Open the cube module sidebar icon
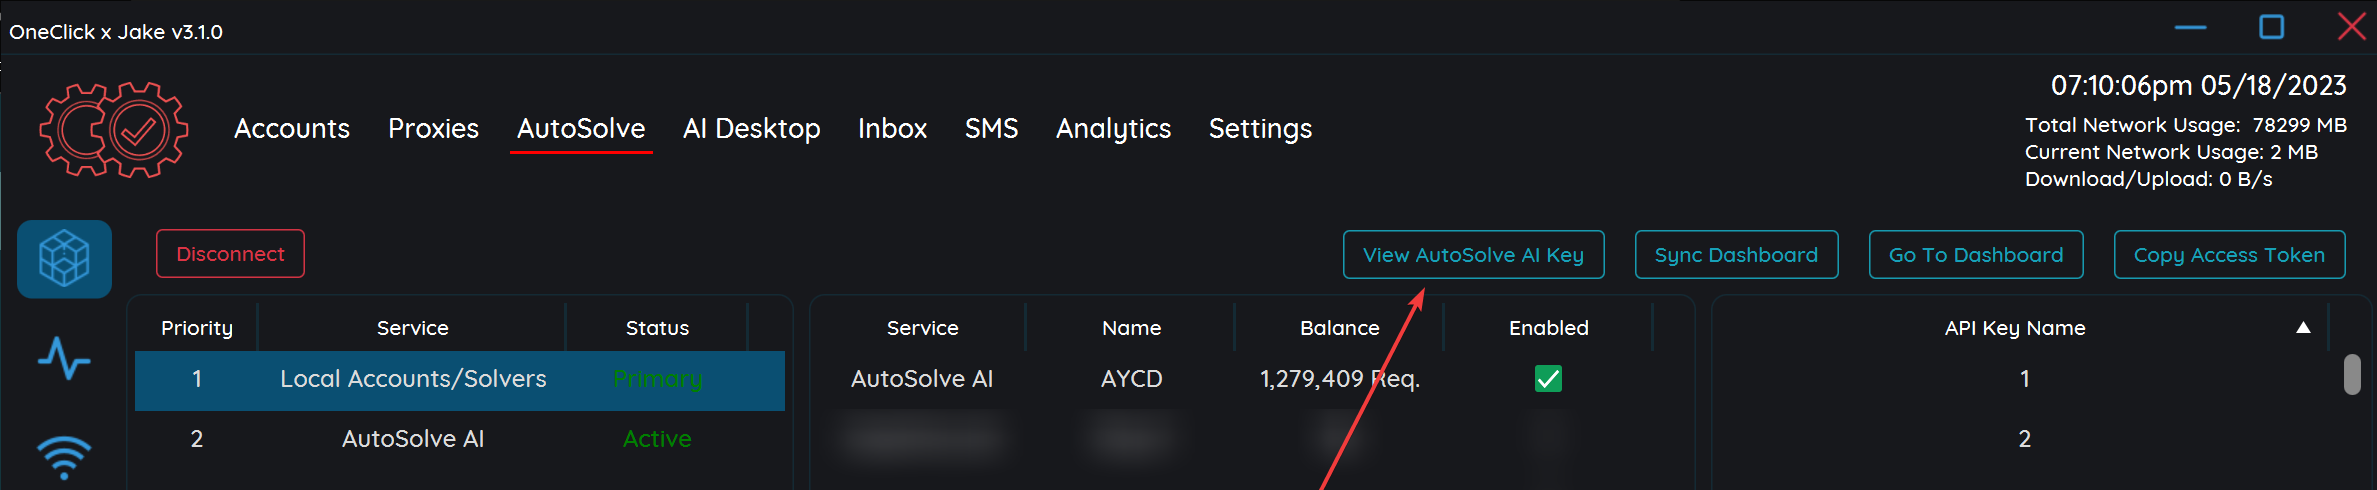The height and width of the screenshot is (490, 2377). 64,259
